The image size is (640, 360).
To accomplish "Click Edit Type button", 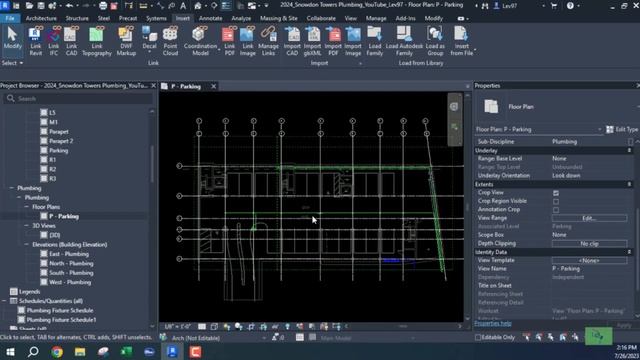I will point(622,129).
